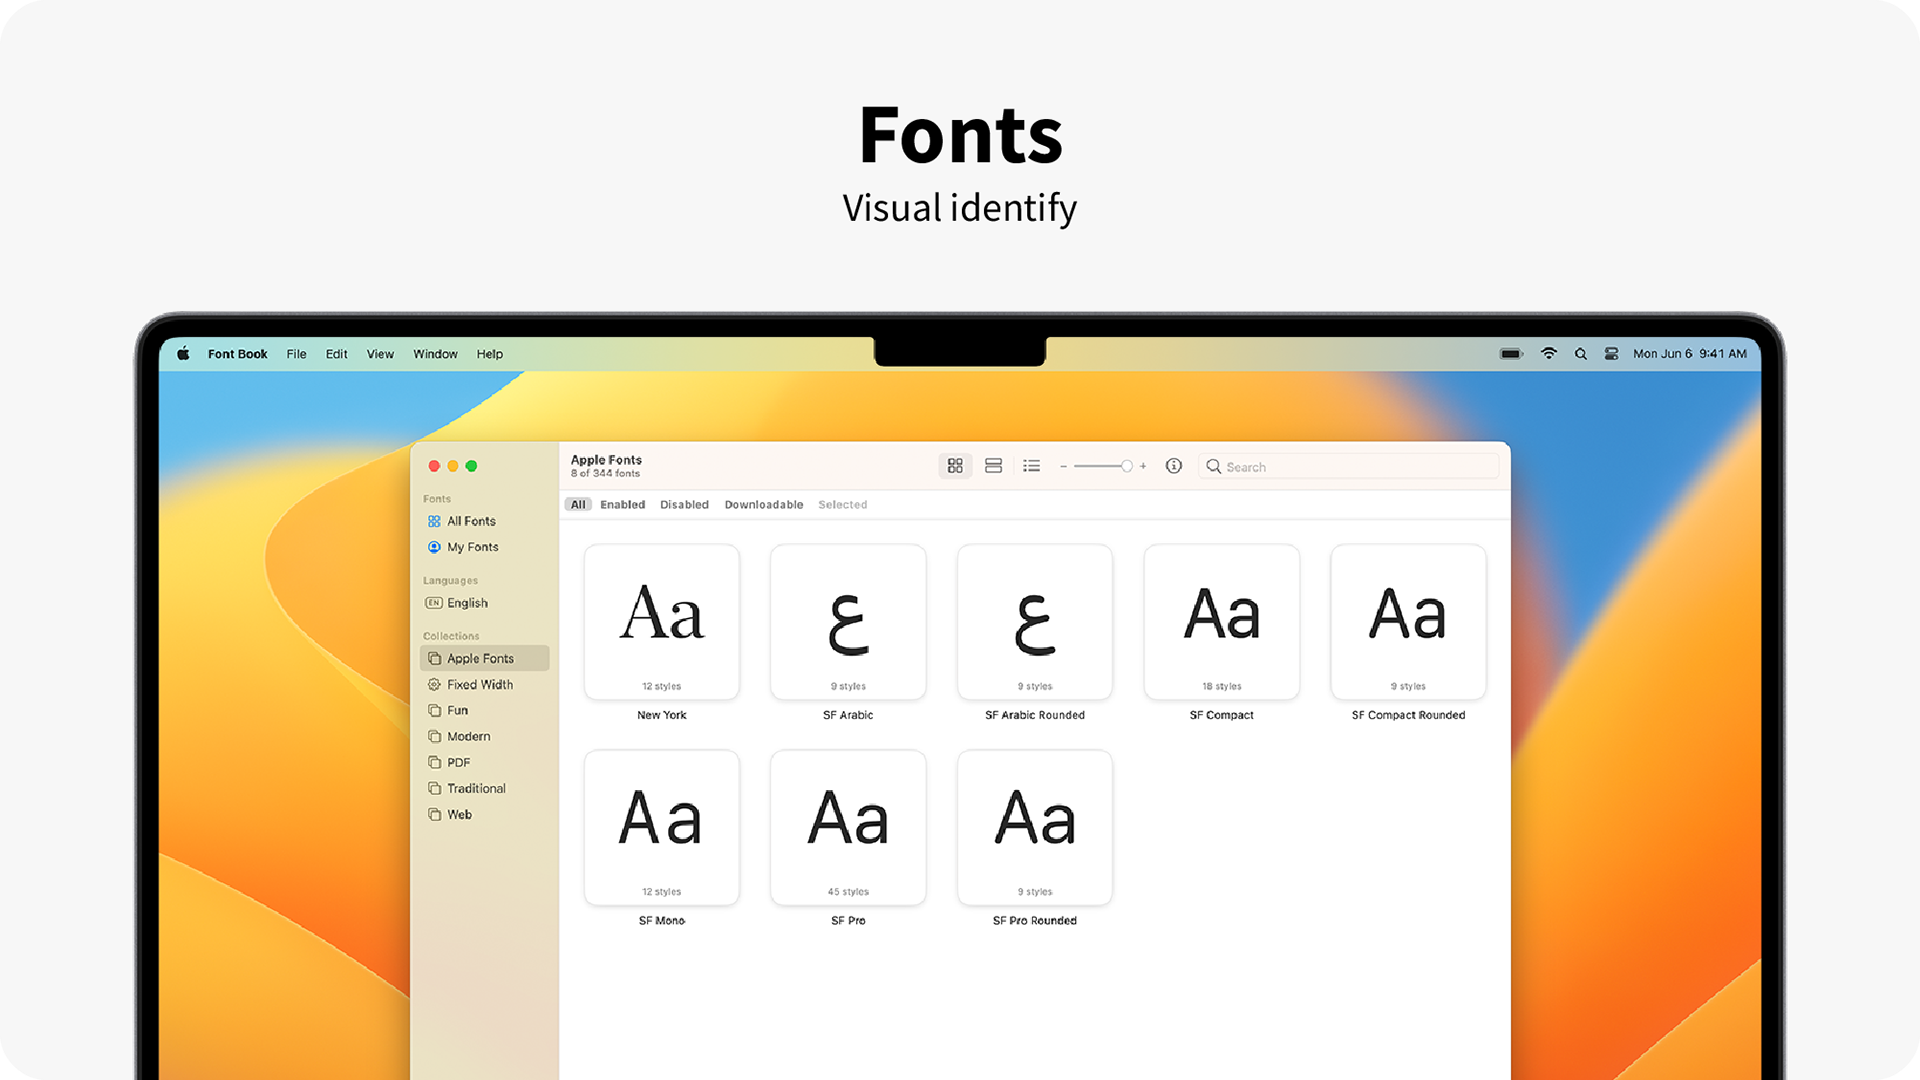Open the SF Arabic font card
Image resolution: width=1920 pixels, height=1080 pixels.
(848, 622)
